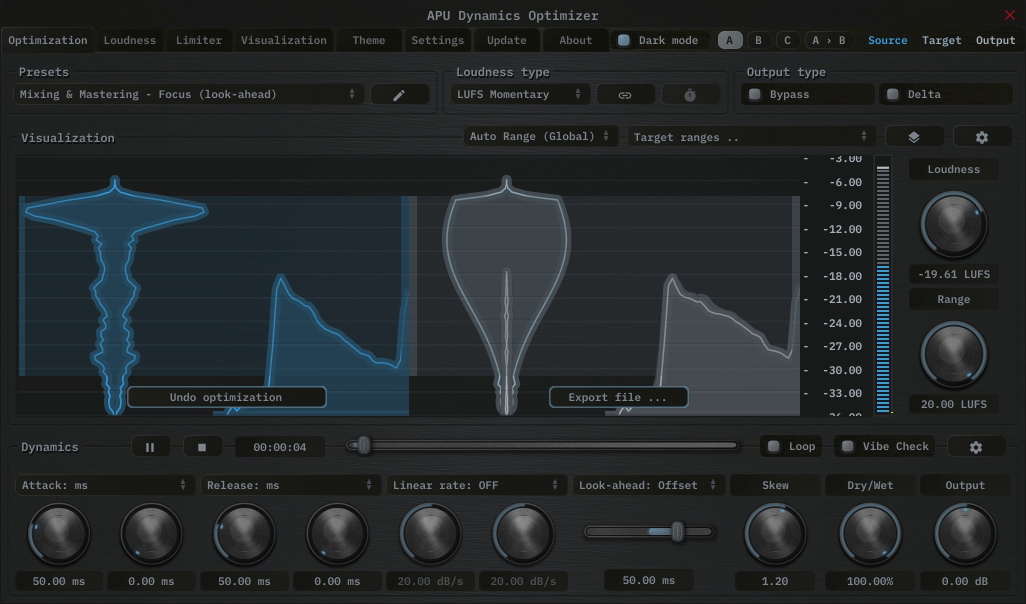Stop playback with the stop button
This screenshot has height=604, width=1026.
(202, 447)
